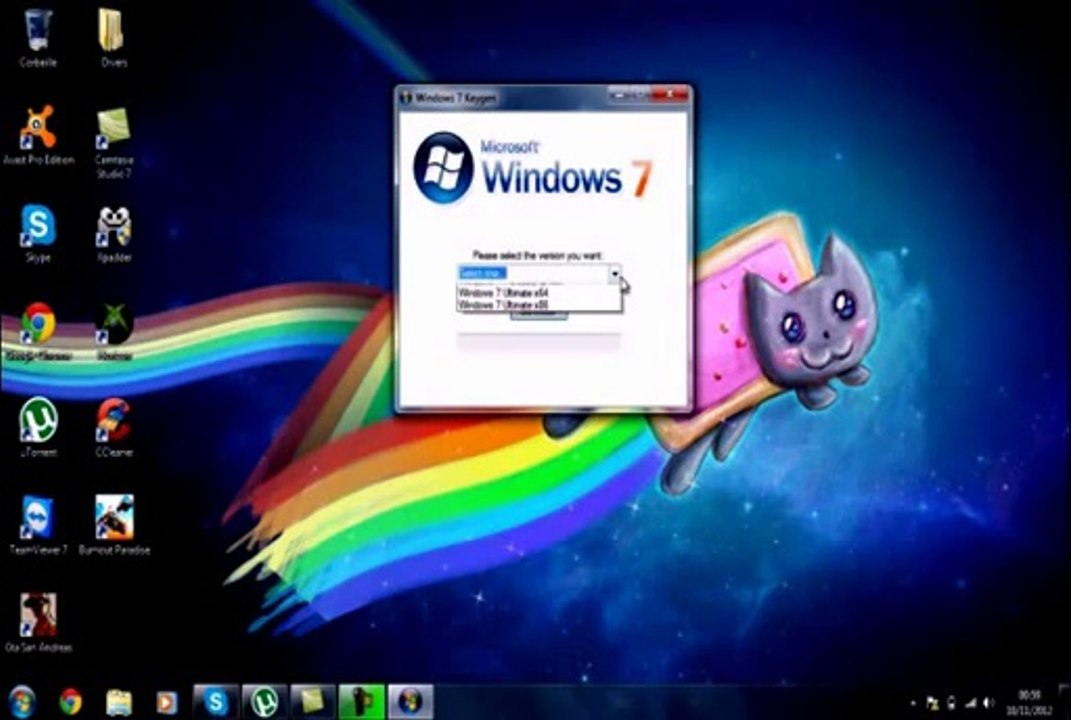
Task: Open Windows Explorer from the taskbar
Action: coord(119,702)
